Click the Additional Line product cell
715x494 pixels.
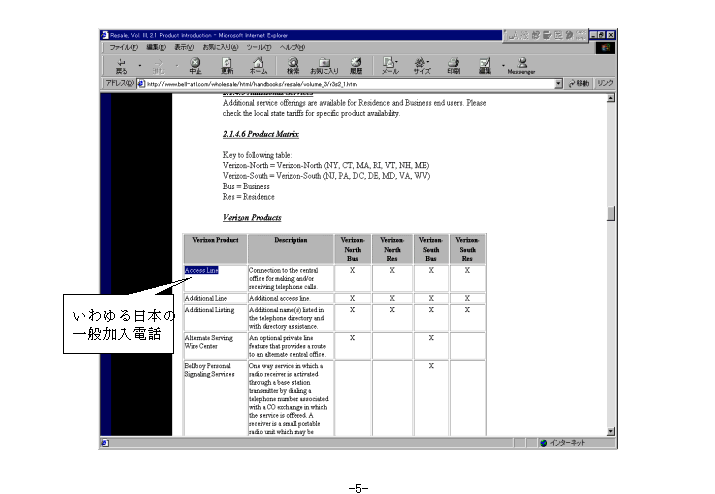(215, 298)
